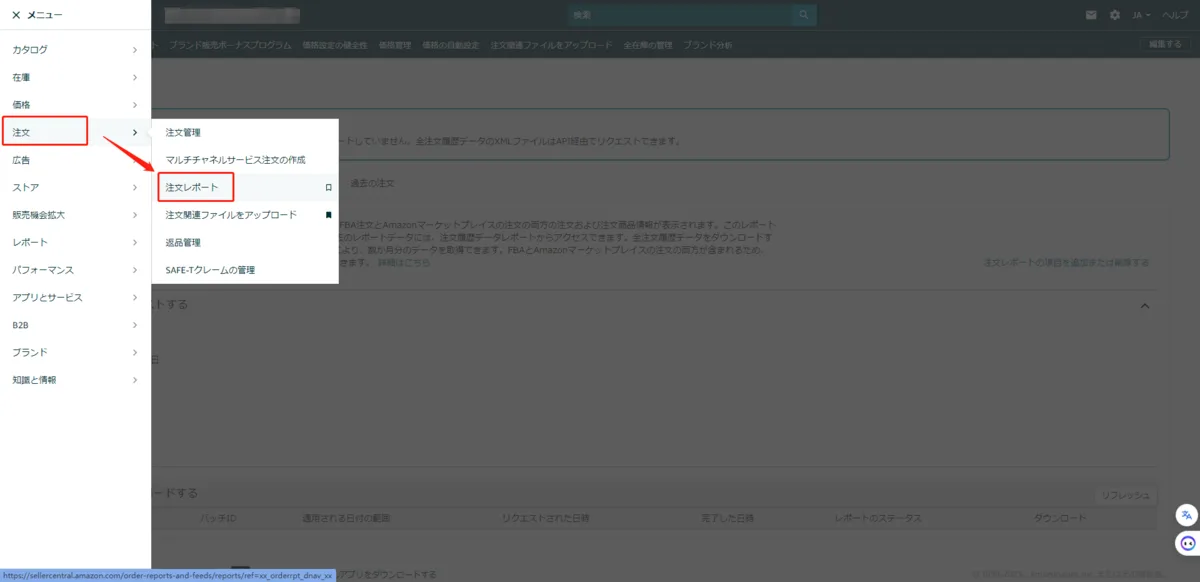Open 価格管理 shortcut in top bar
The height and width of the screenshot is (582, 1200).
pyautogui.click(x=395, y=45)
